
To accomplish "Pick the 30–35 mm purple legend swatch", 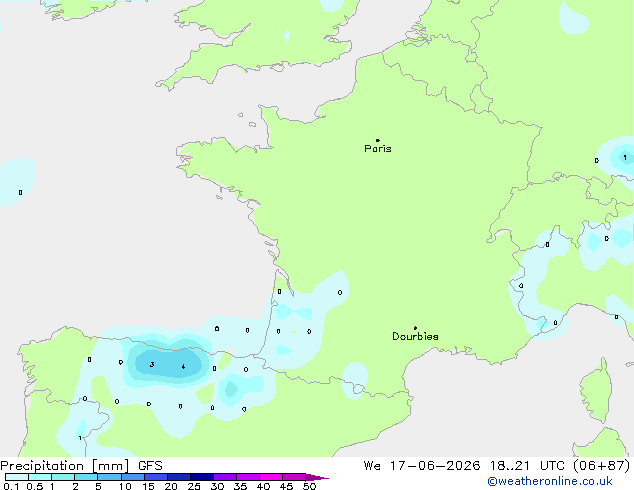I will pyautogui.click(x=224, y=477).
